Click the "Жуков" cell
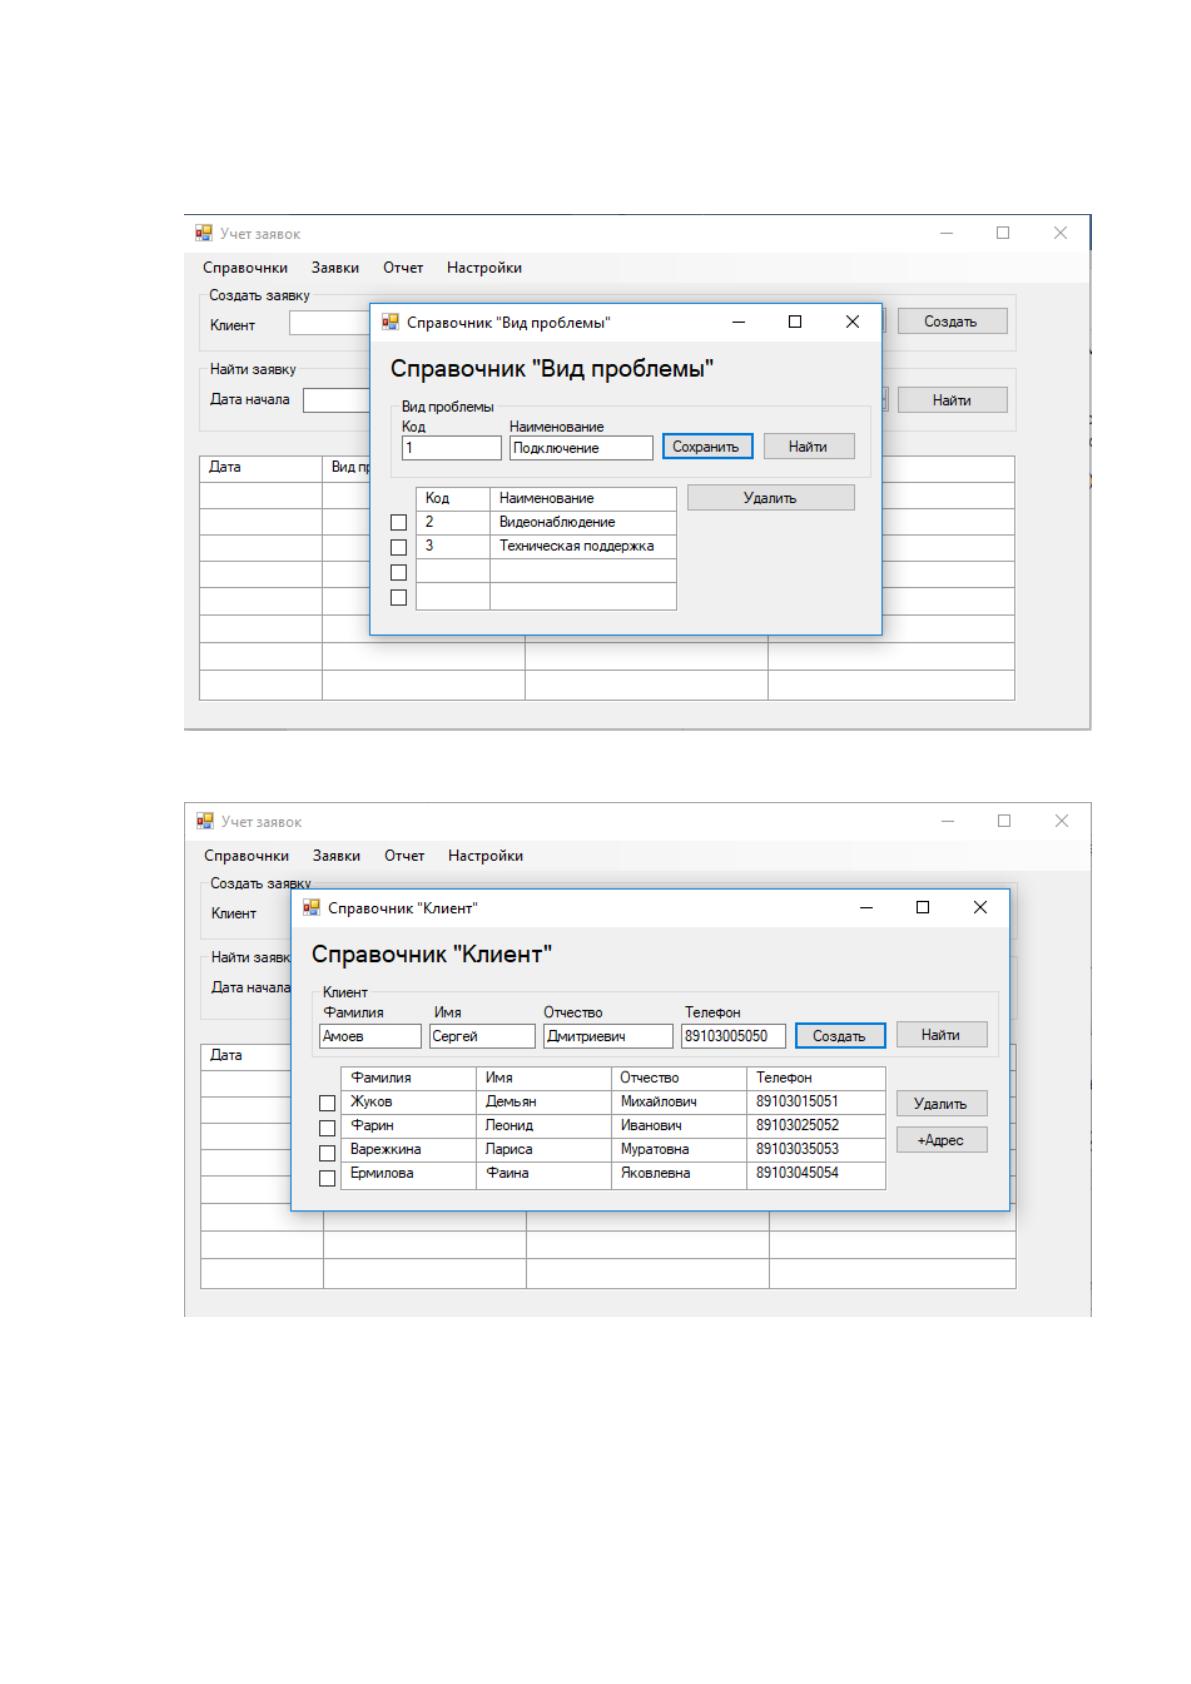This screenshot has width=1191, height=1684. (408, 1101)
